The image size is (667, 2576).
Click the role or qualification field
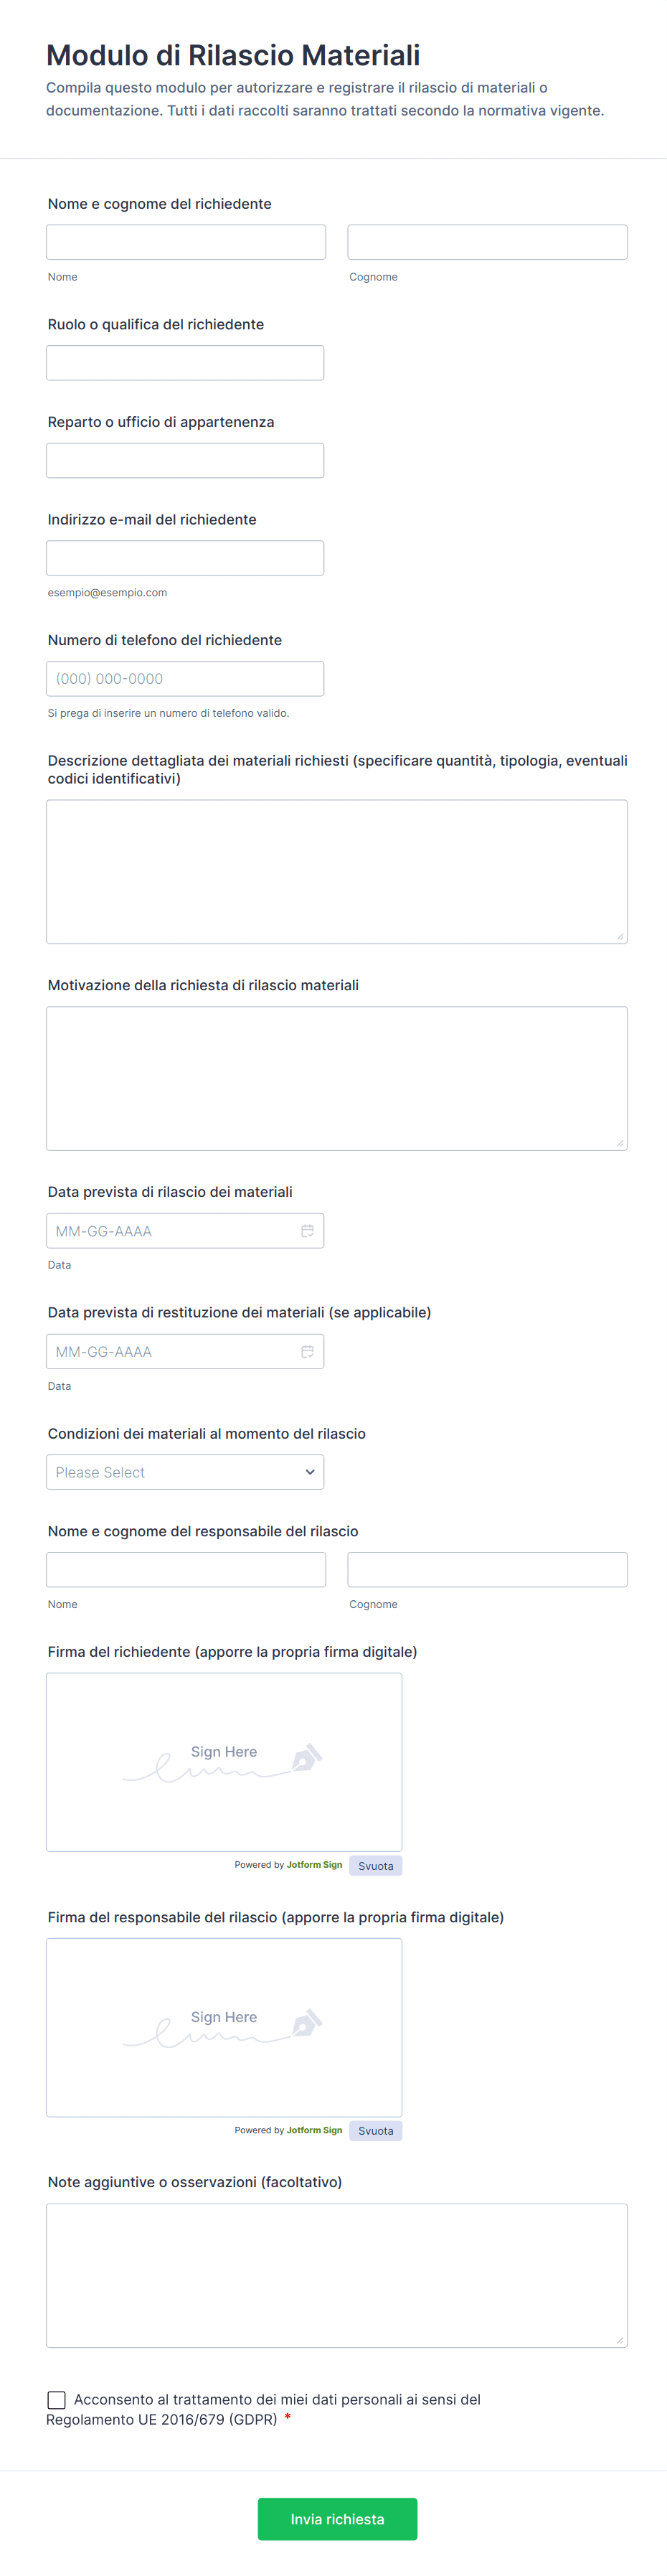(x=185, y=363)
